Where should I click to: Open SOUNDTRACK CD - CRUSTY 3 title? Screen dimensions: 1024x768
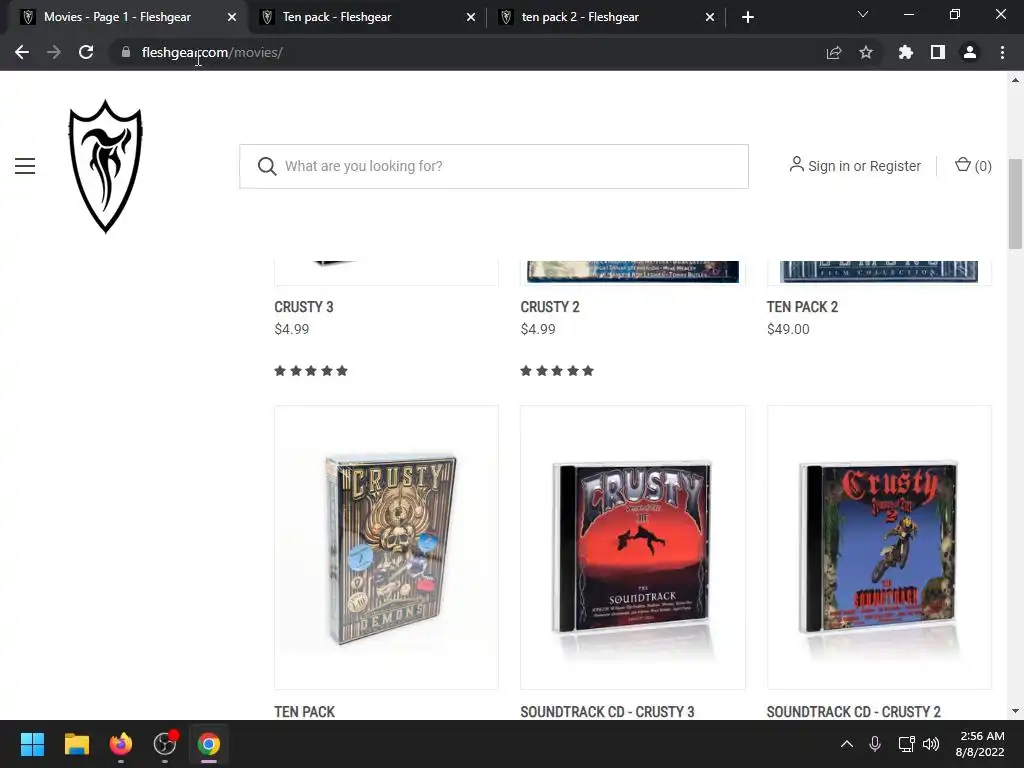[607, 712]
